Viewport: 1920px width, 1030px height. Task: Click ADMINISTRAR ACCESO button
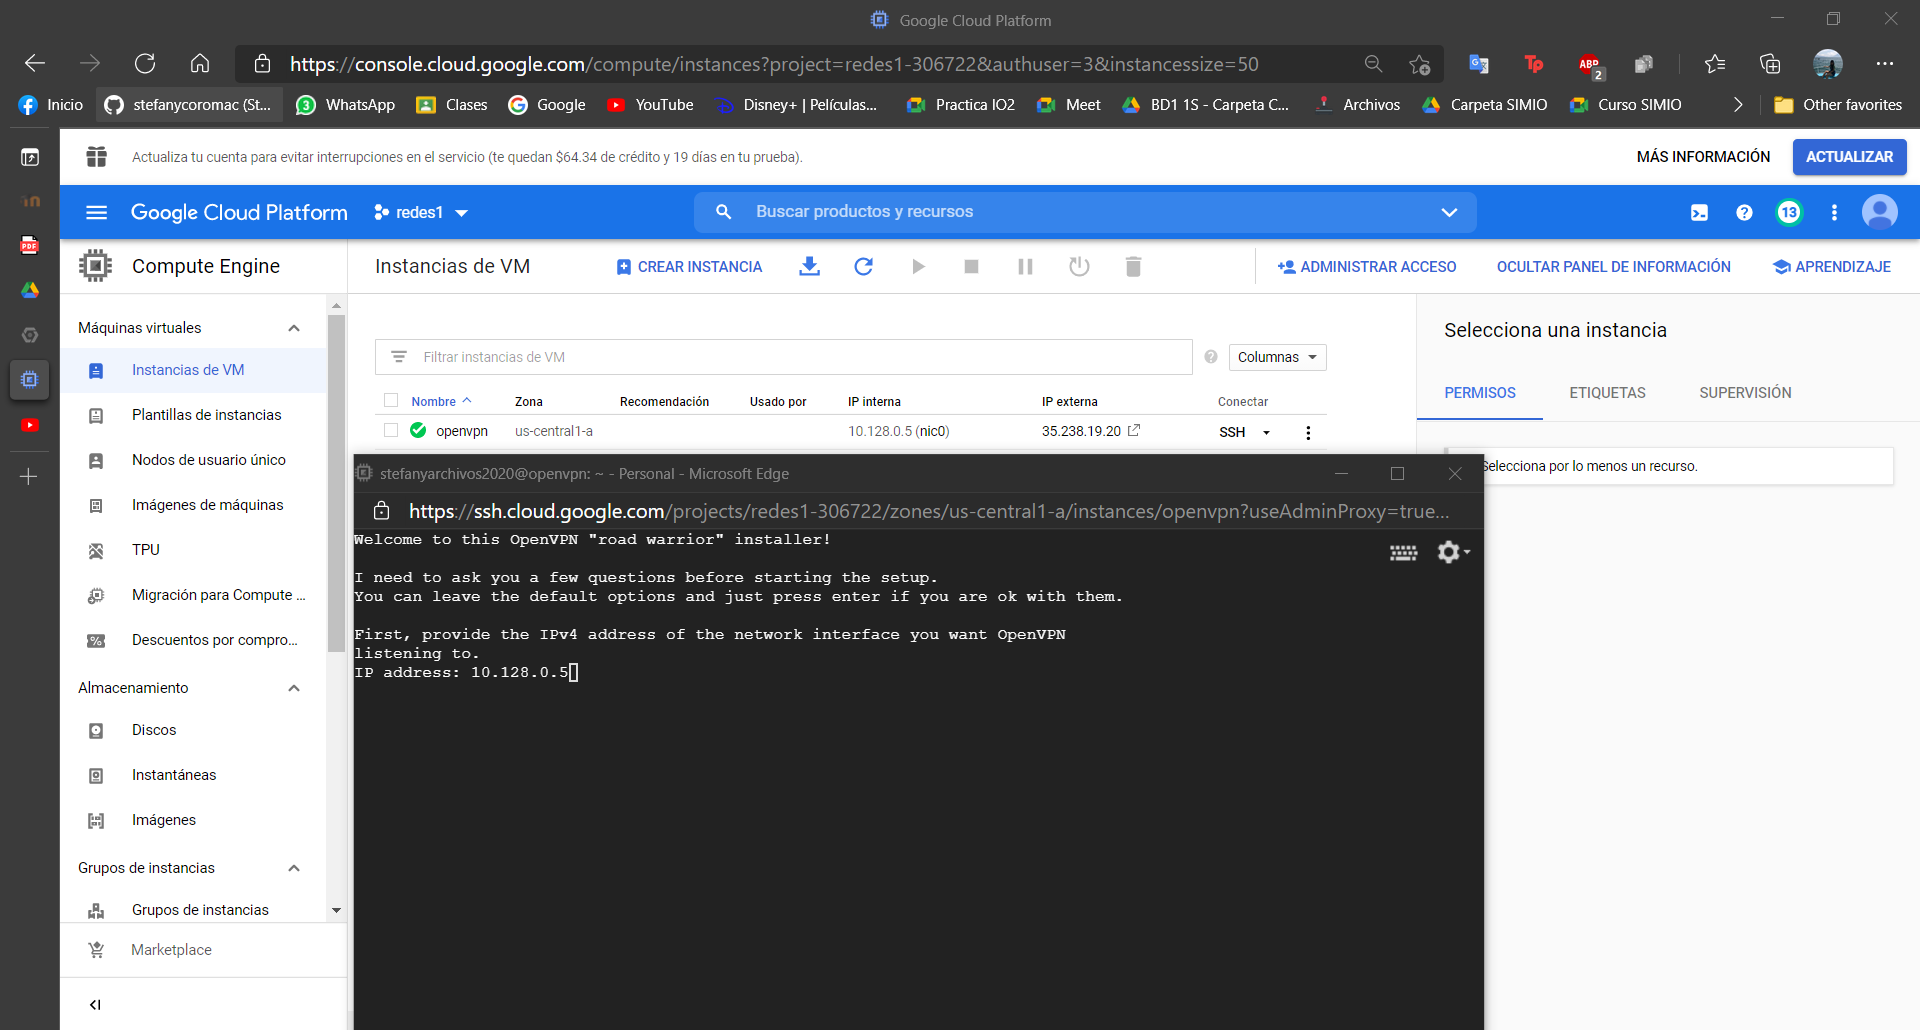(1367, 267)
